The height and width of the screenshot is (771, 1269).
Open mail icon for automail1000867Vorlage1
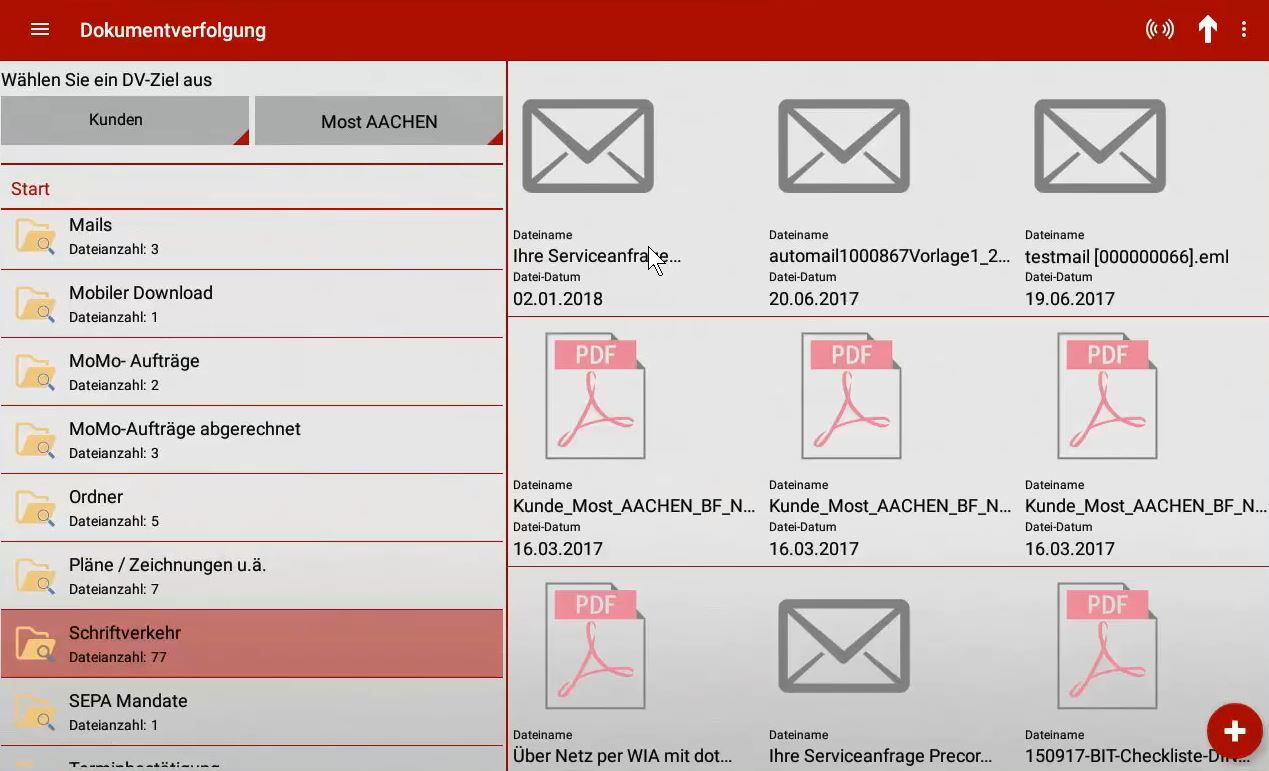click(x=844, y=146)
